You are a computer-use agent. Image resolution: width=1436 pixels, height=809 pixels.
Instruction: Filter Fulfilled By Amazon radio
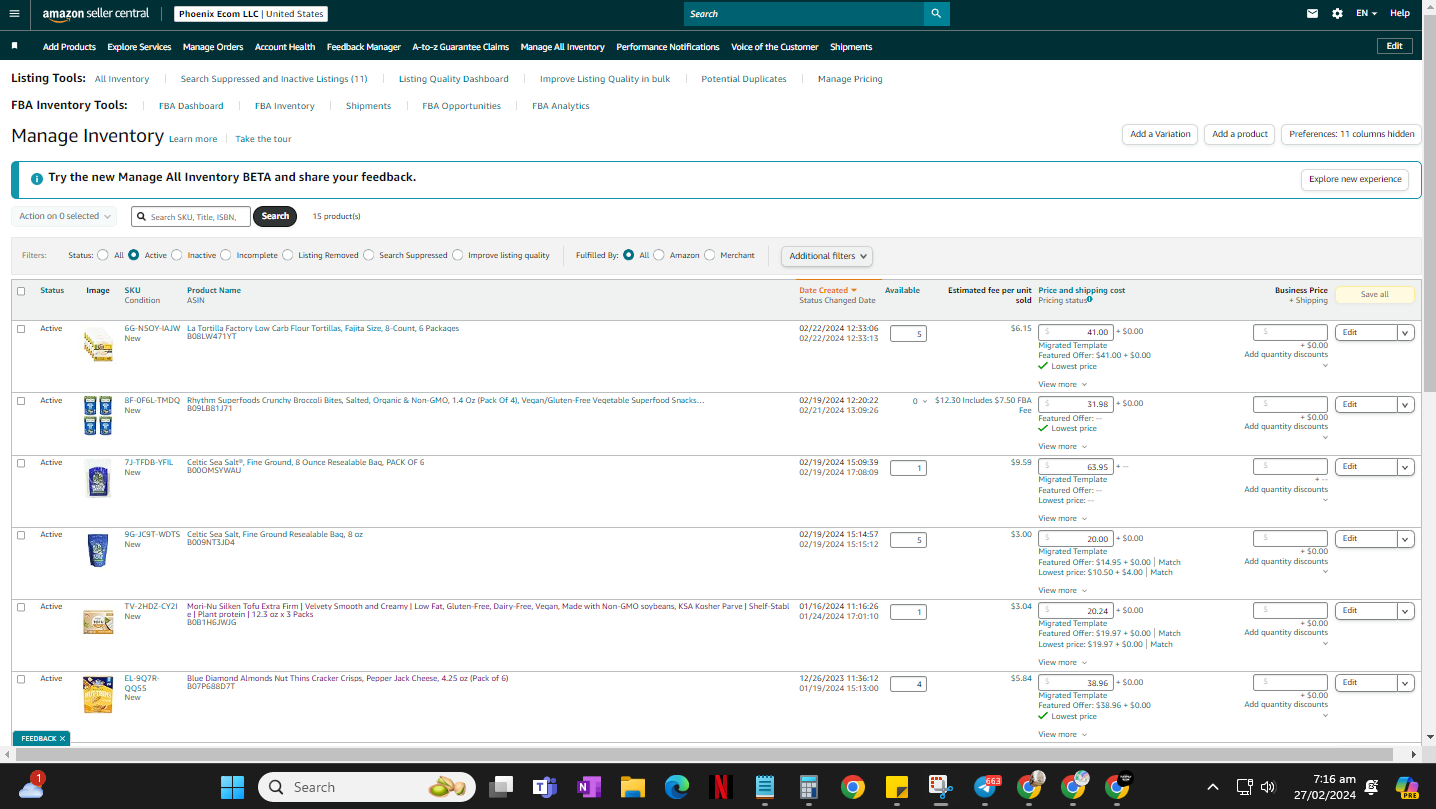point(659,255)
